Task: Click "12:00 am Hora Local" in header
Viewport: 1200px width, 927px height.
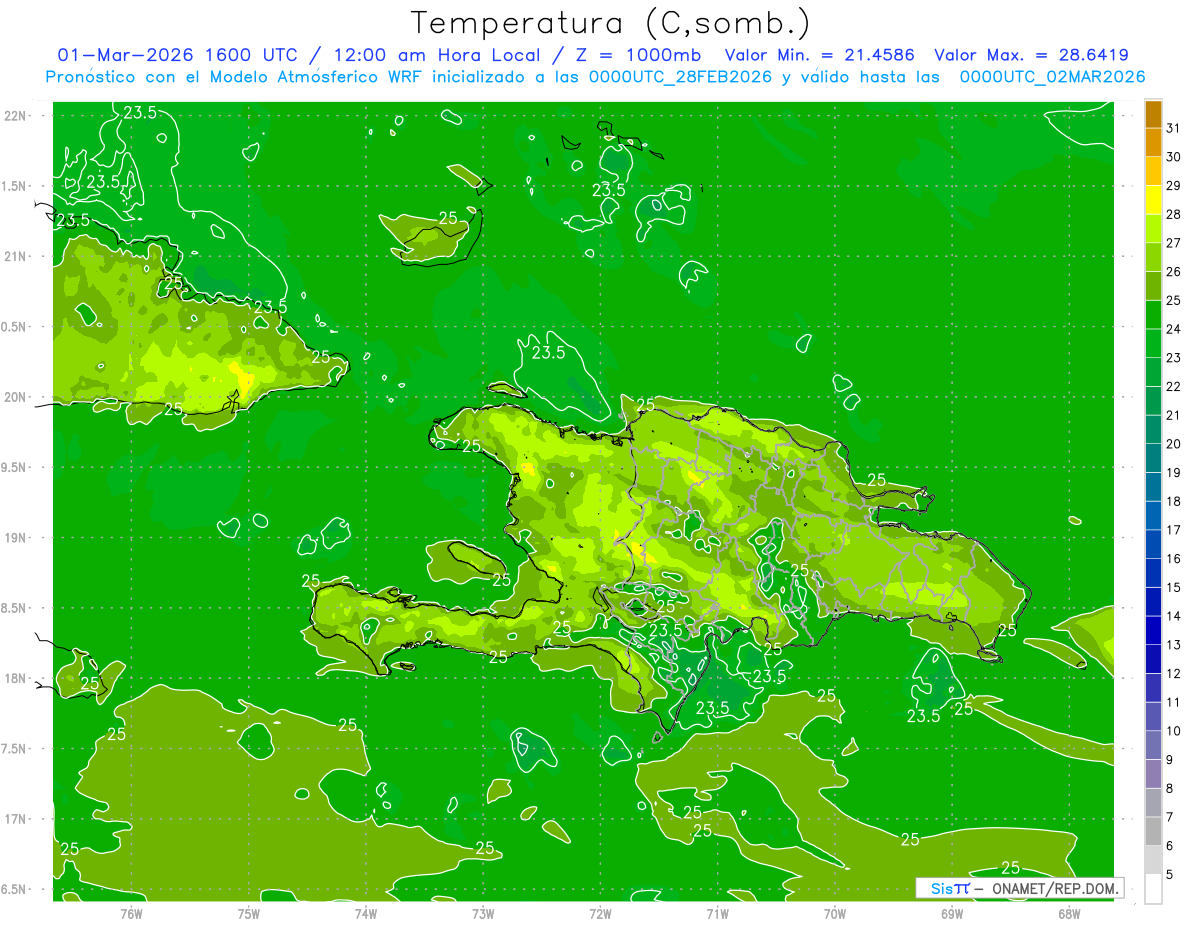Action: point(437,55)
